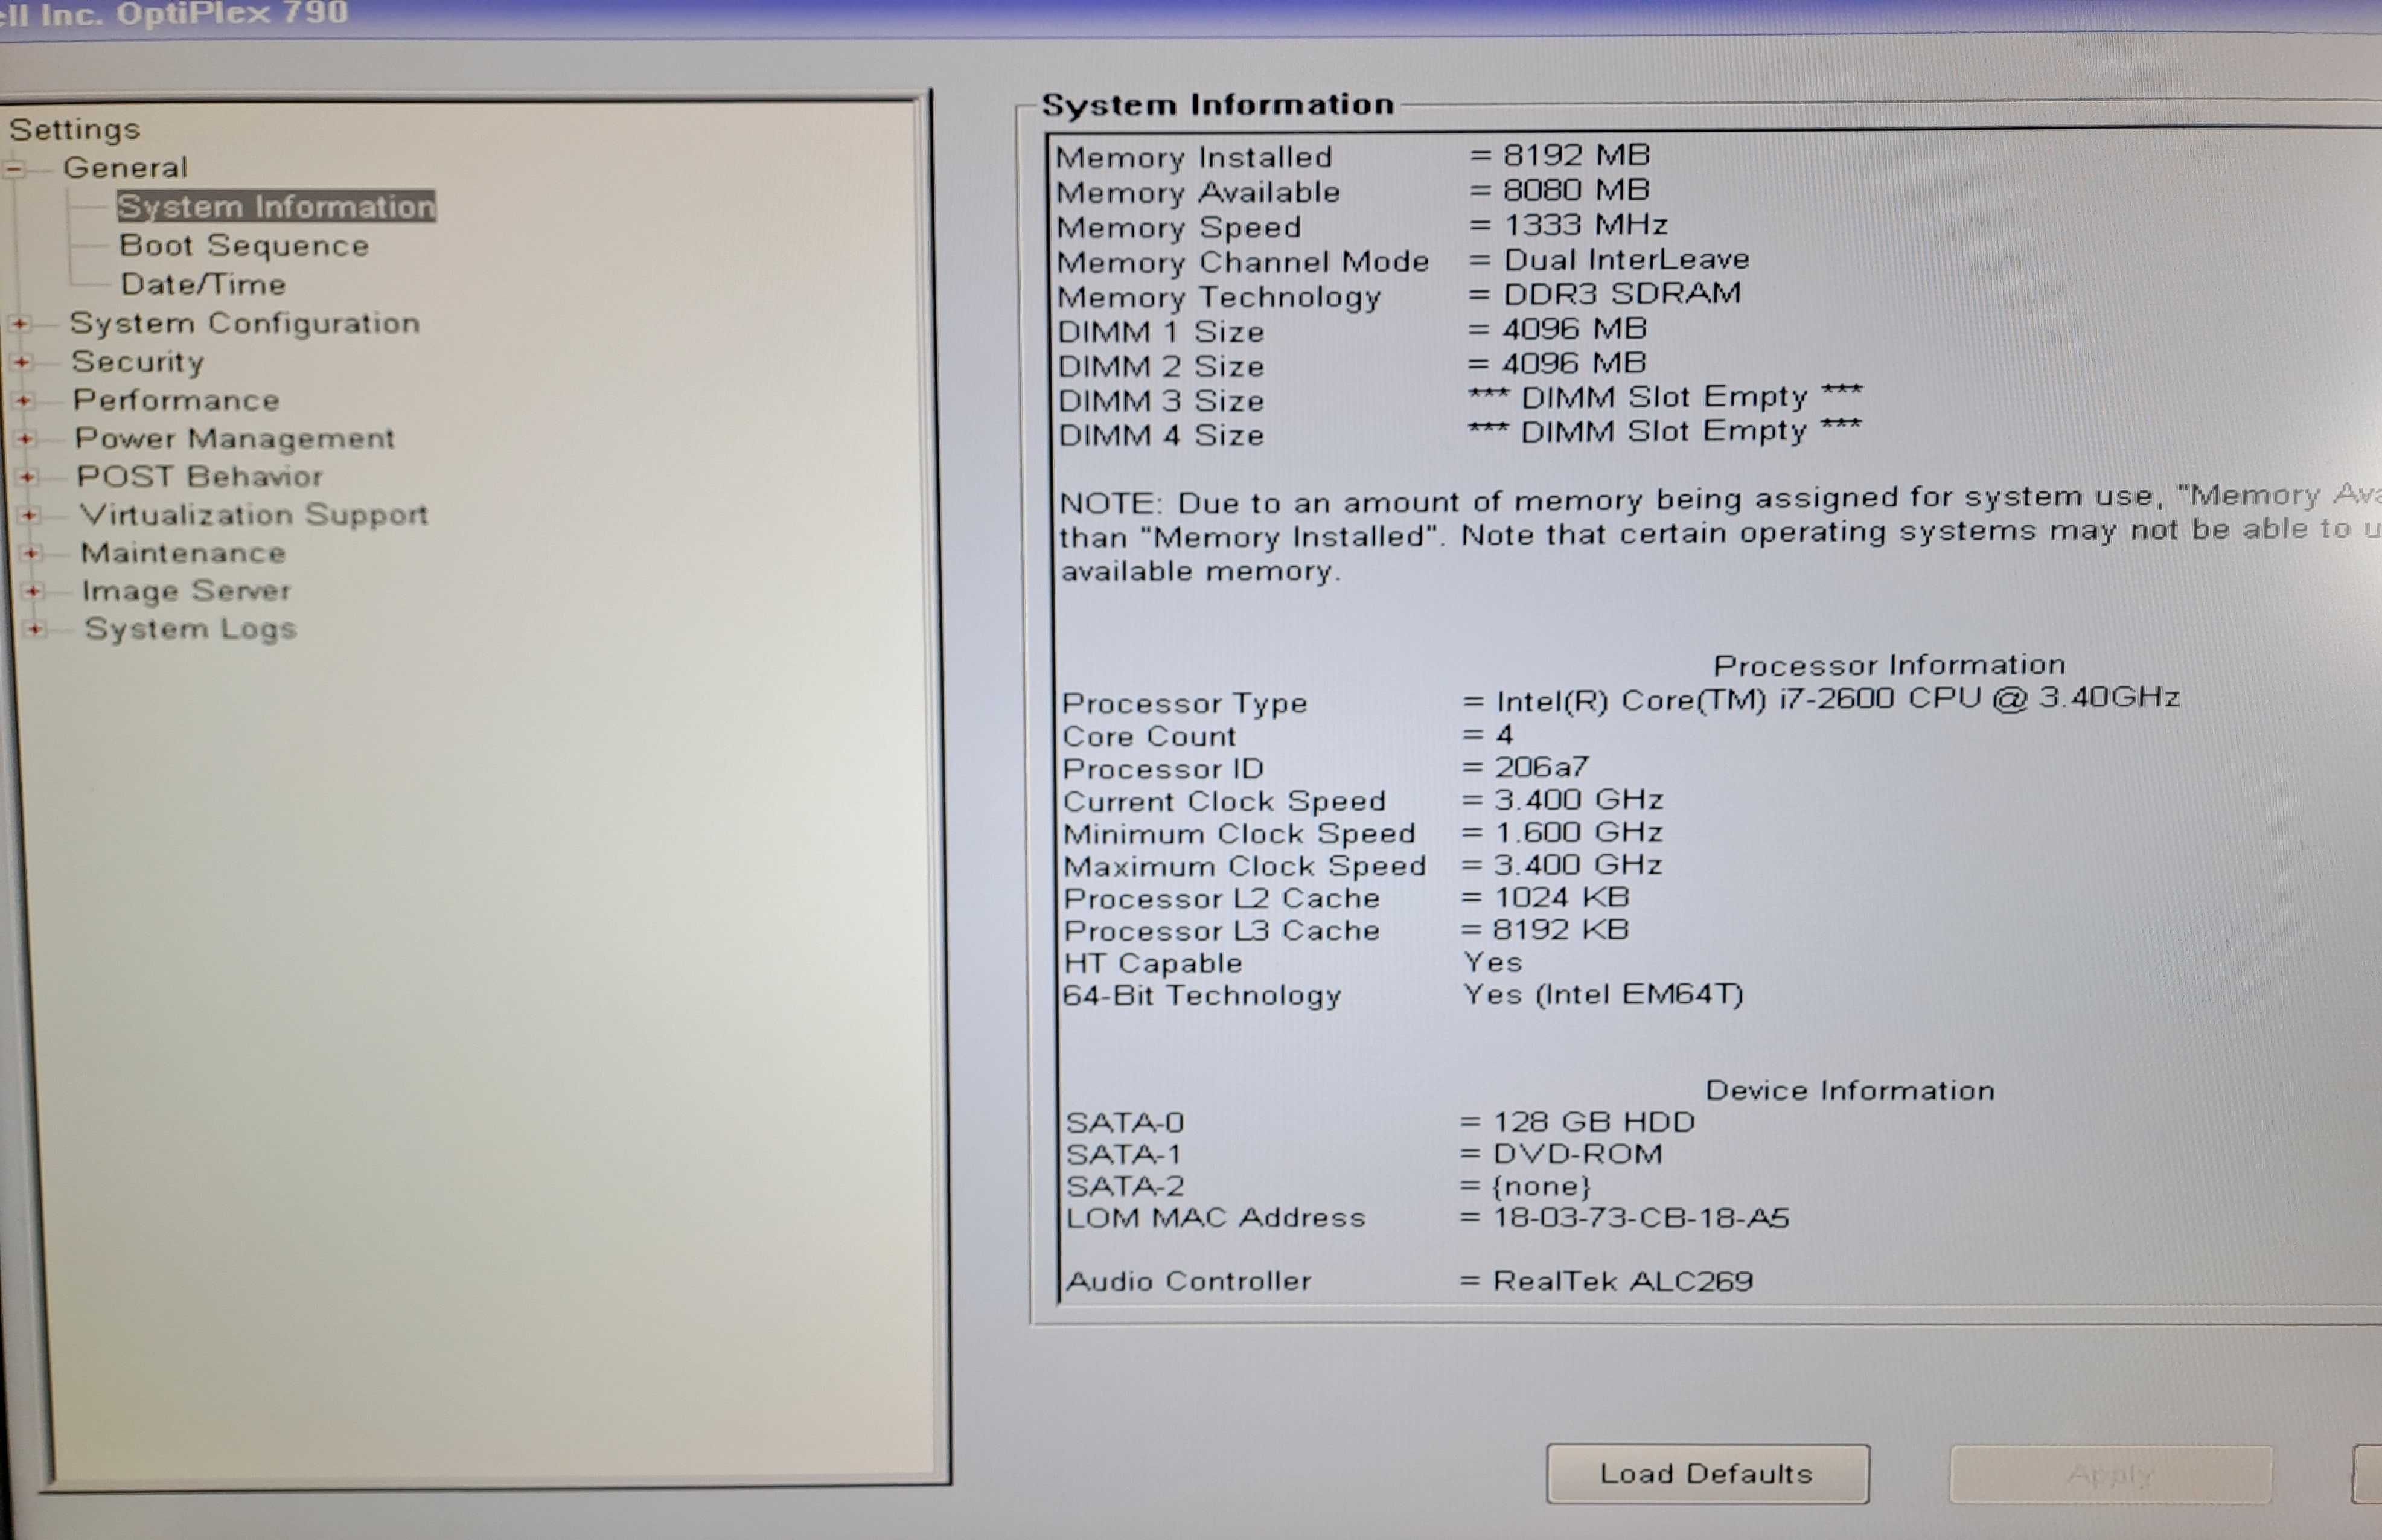Click the Processor L3 Cache 8192 KB value
2382x1540 pixels.
[1546, 930]
